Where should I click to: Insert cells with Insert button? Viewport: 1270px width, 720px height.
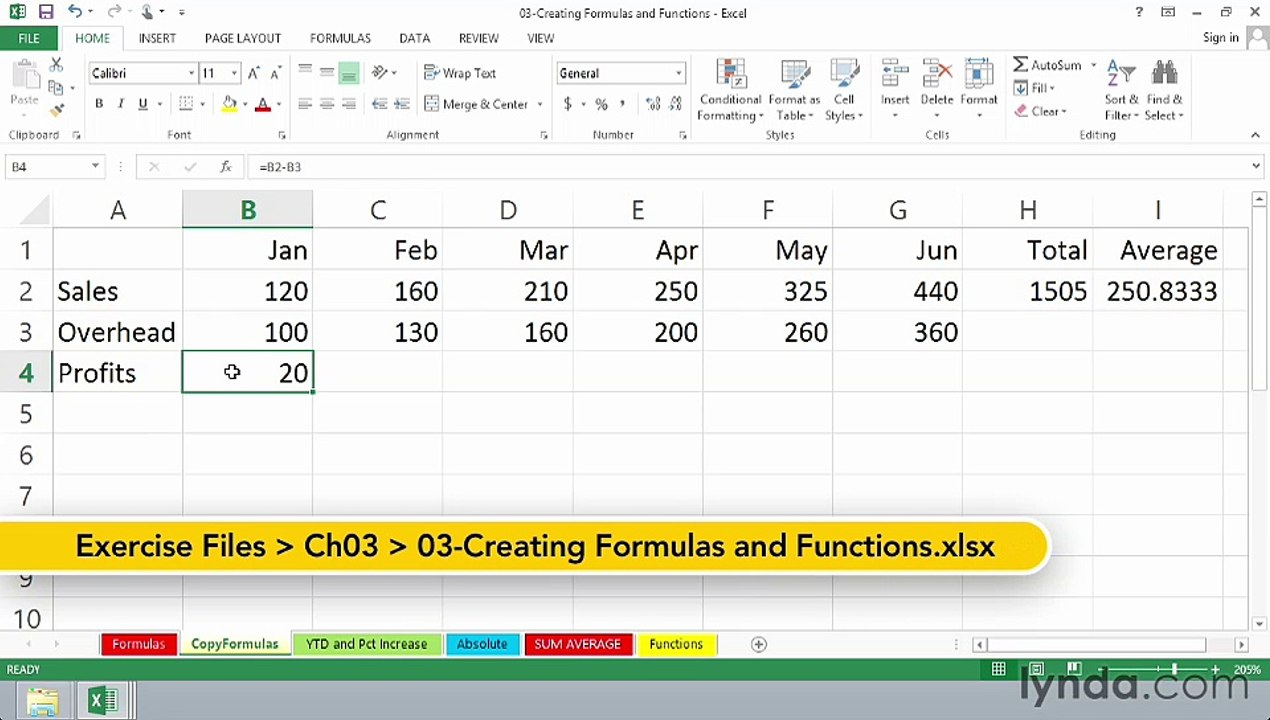(895, 91)
